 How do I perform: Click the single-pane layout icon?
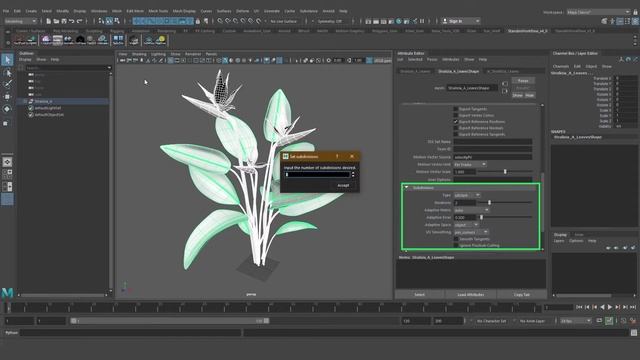7,162
